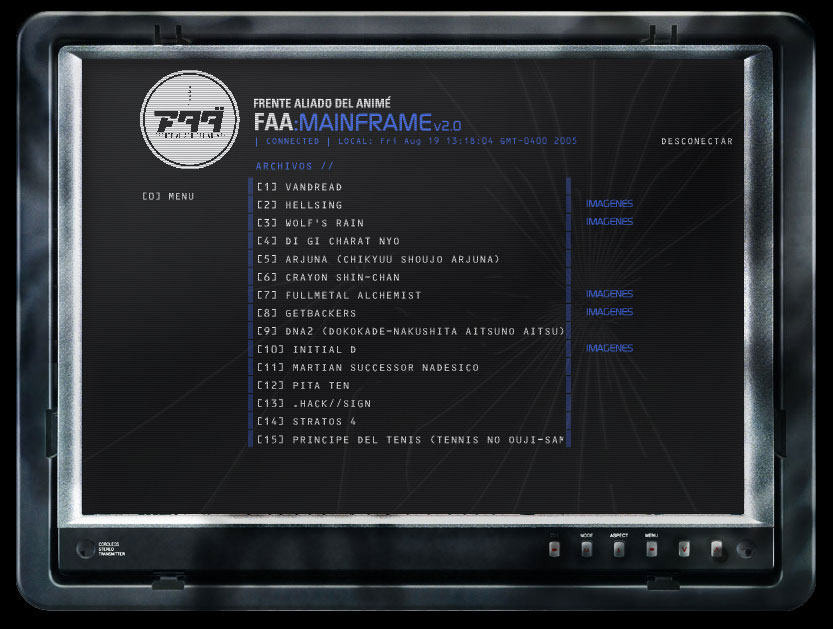Image resolution: width=833 pixels, height=629 pixels.
Task: Select [4] DI GI CHARAT NYO entry
Action: tap(328, 241)
